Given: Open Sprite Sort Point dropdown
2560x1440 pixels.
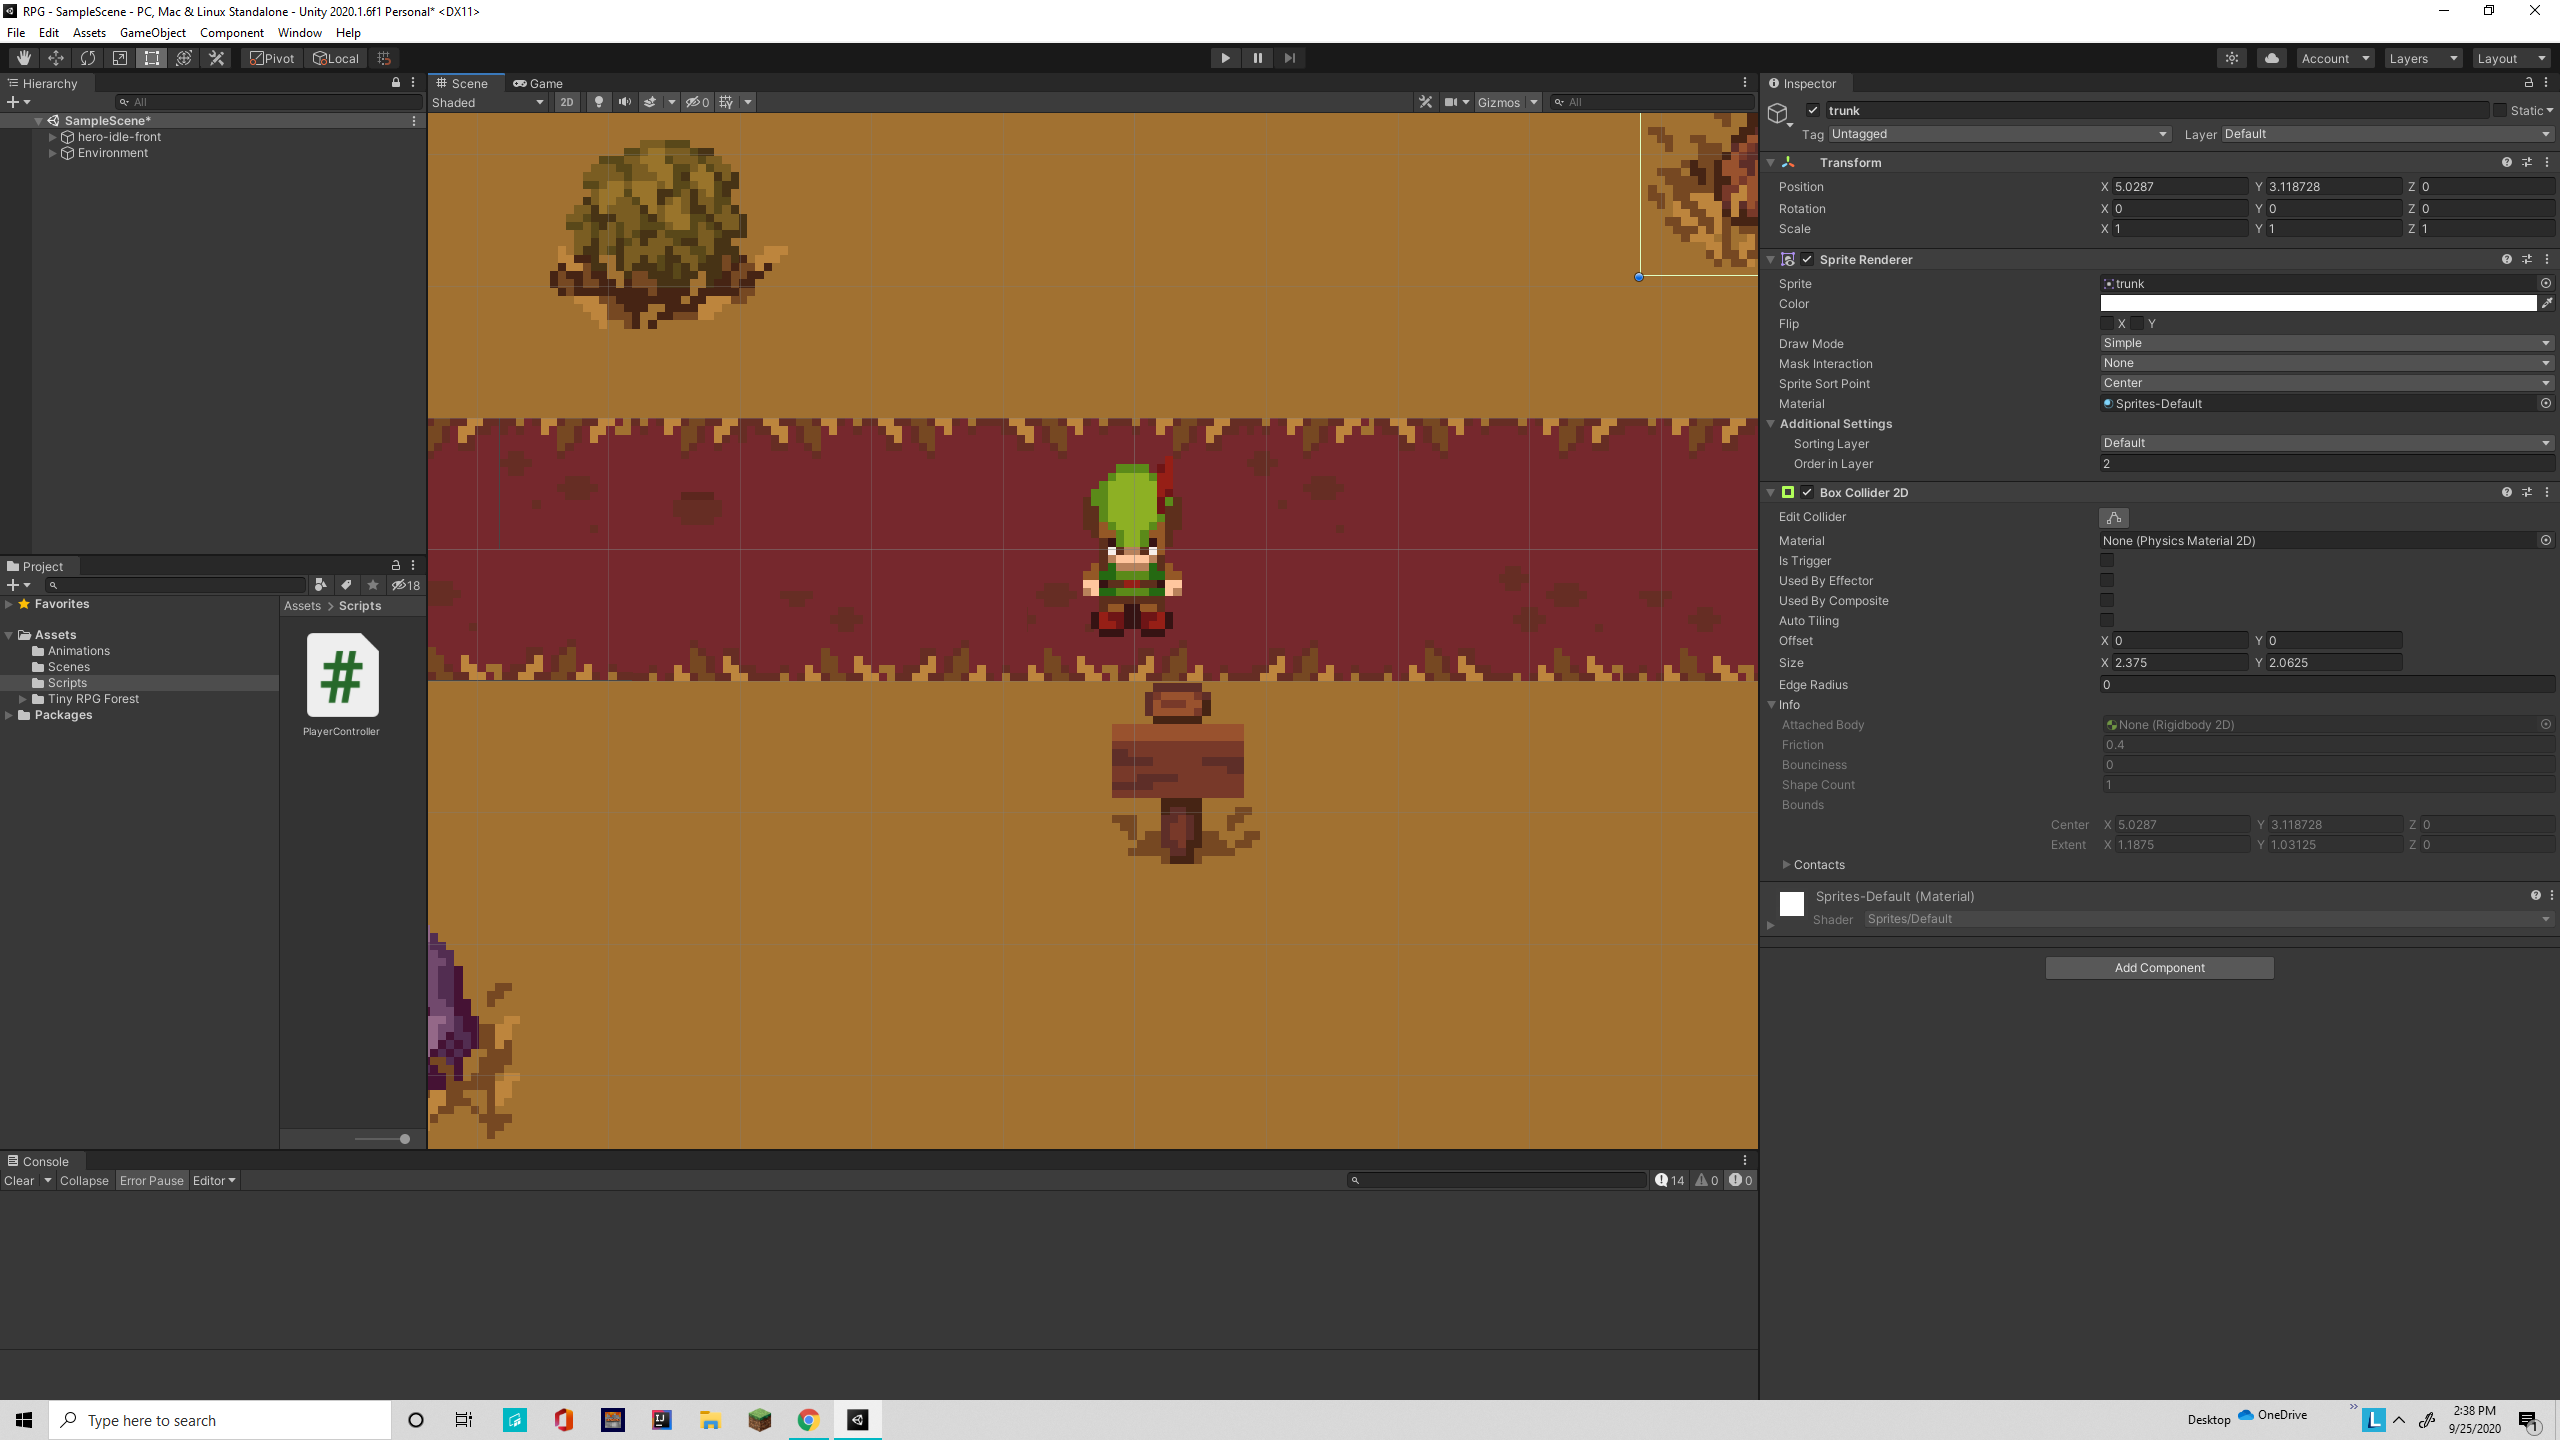Looking at the screenshot, I should coord(2327,383).
